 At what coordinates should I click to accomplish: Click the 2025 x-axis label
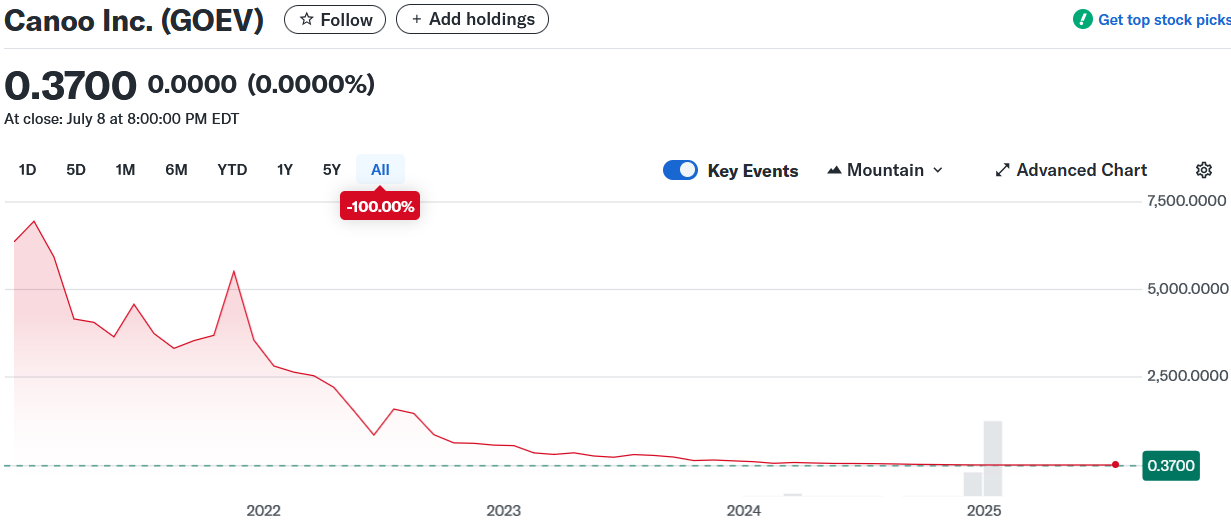coord(985,511)
